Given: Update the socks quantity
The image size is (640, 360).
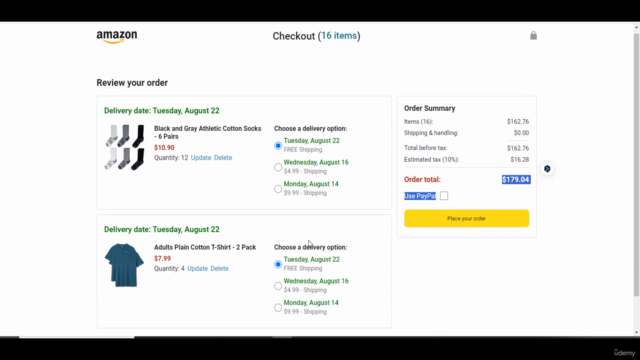Looking at the screenshot, I should (201, 158).
